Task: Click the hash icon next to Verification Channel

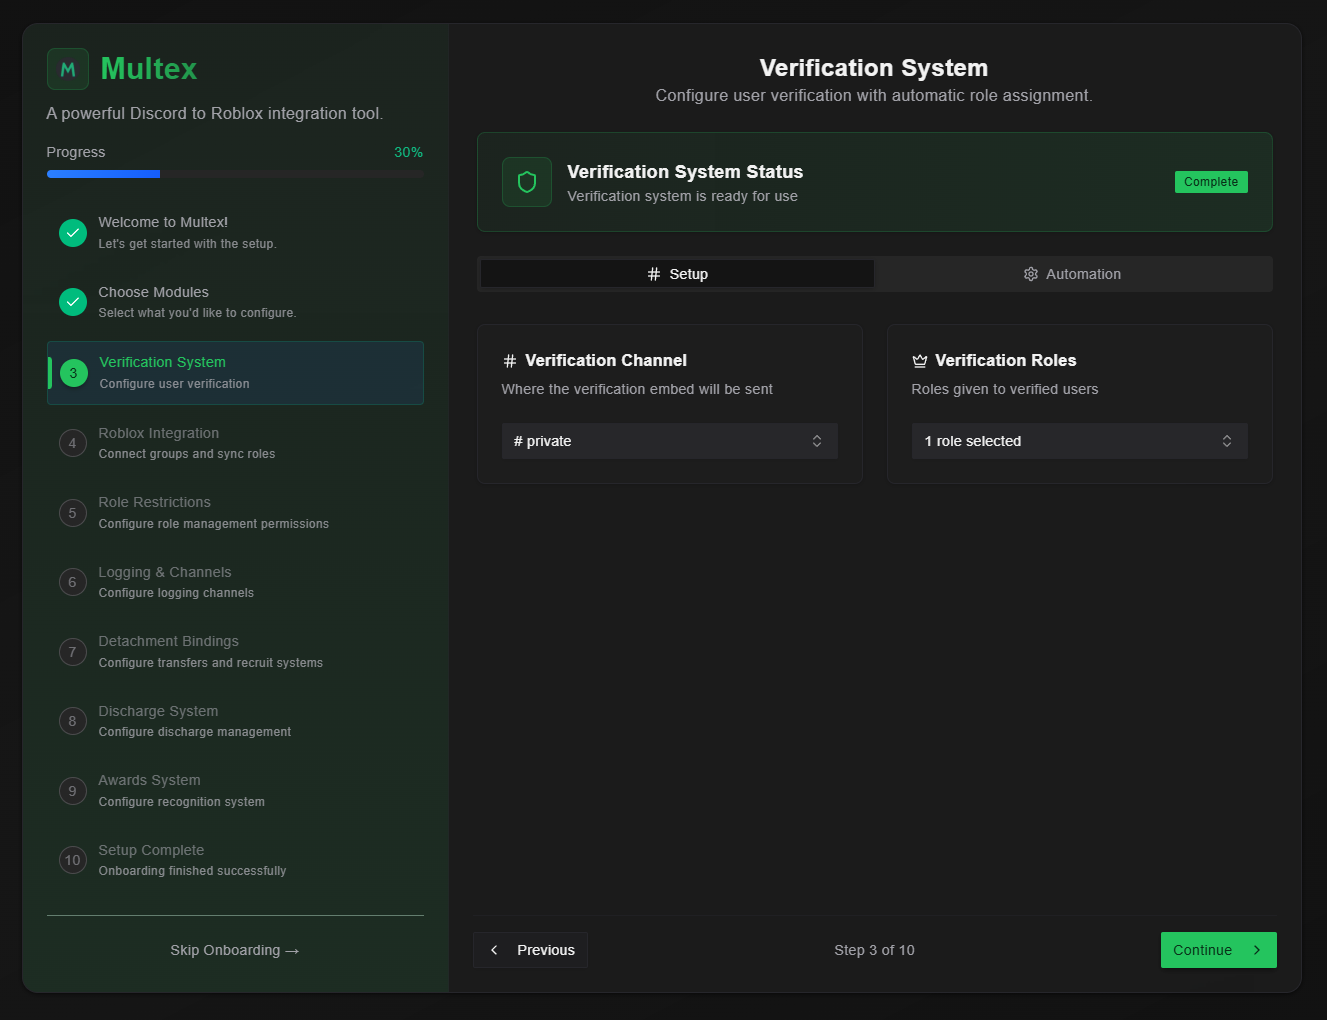Action: (x=510, y=361)
